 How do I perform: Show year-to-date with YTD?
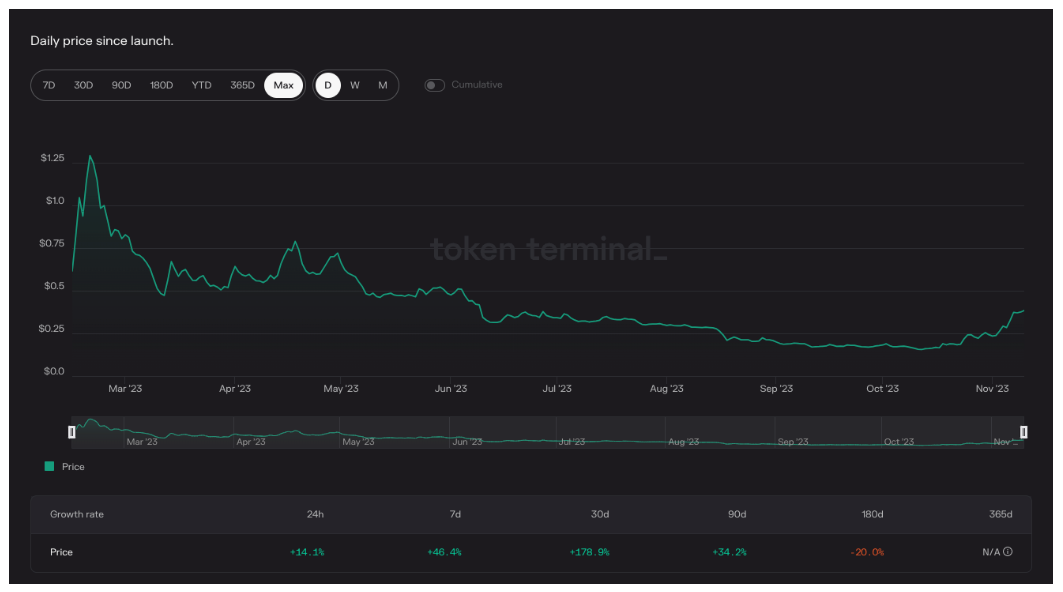coord(202,85)
